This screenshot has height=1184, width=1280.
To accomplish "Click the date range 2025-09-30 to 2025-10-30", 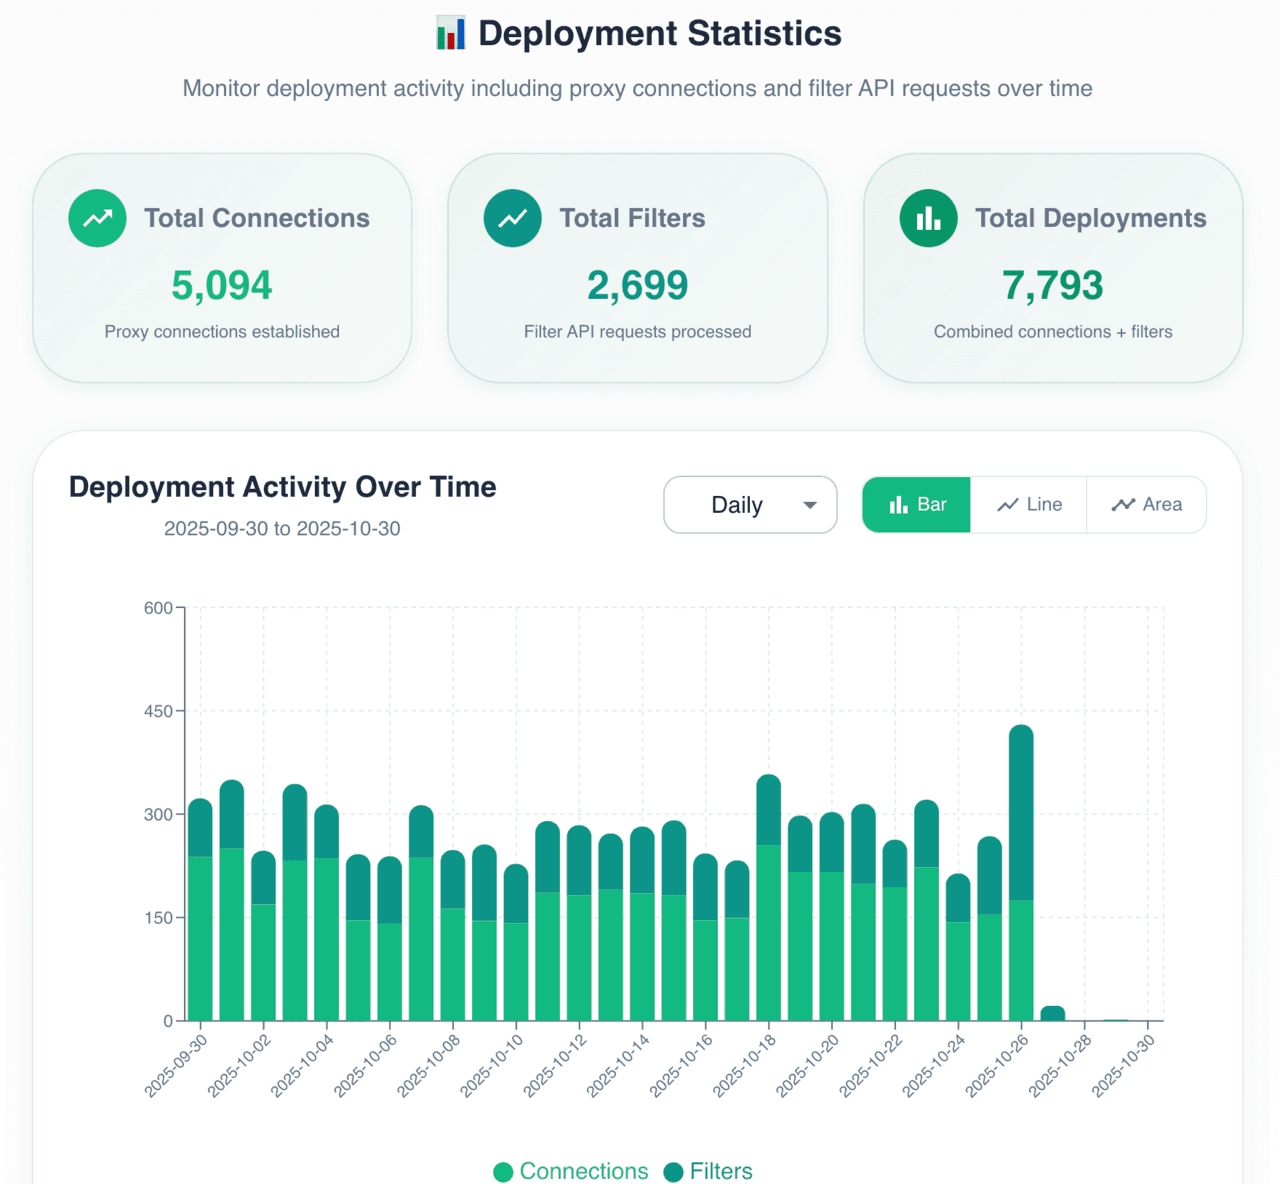I will point(282,528).
